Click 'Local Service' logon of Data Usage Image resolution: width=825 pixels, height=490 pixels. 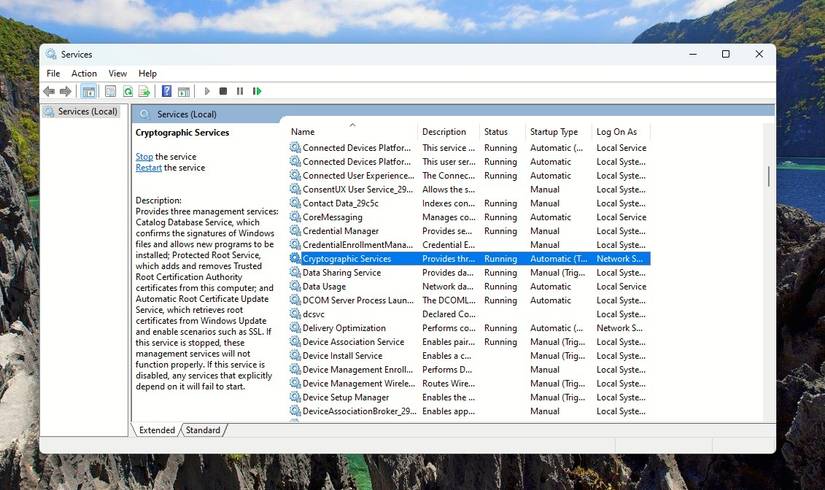621,286
